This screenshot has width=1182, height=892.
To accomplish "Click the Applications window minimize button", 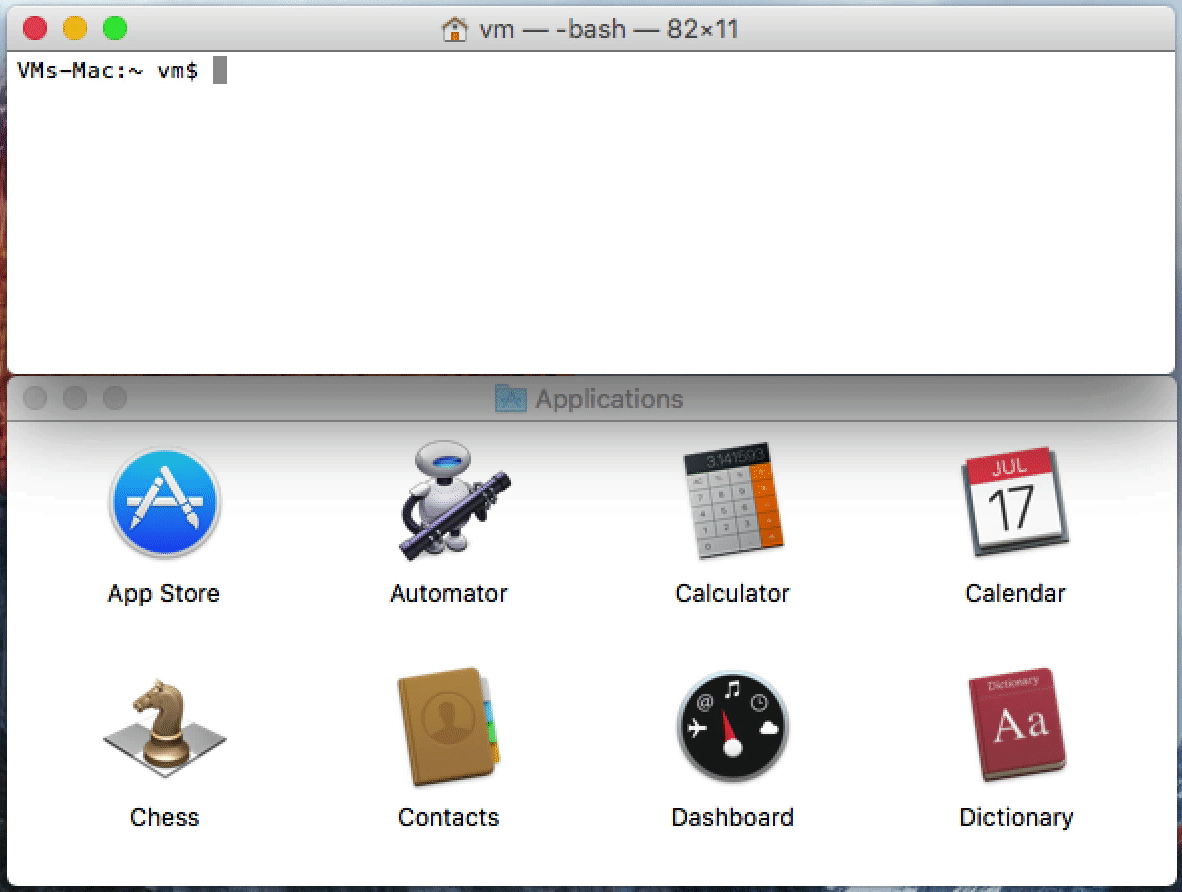I will (x=75, y=397).
